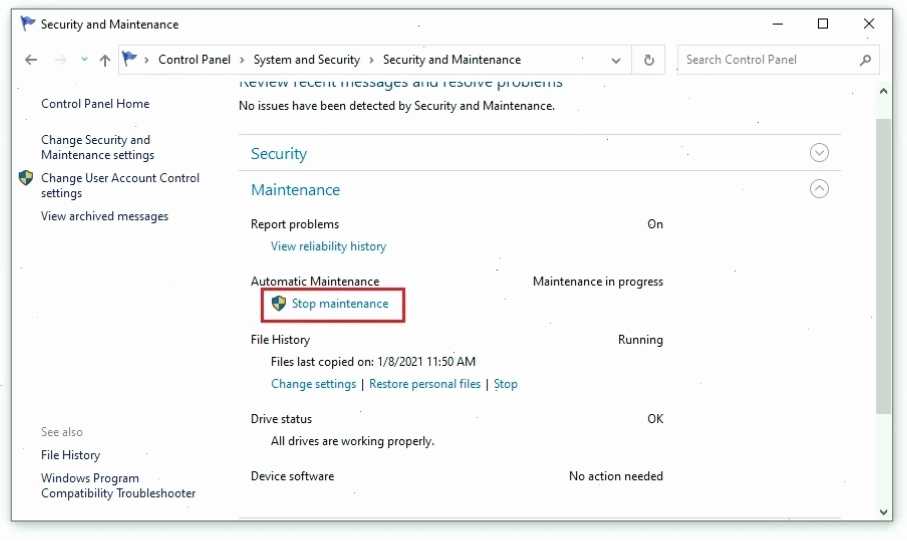907x541 pixels.
Task: Collapse the Maintenance section chevron
Action: pyautogui.click(x=819, y=189)
